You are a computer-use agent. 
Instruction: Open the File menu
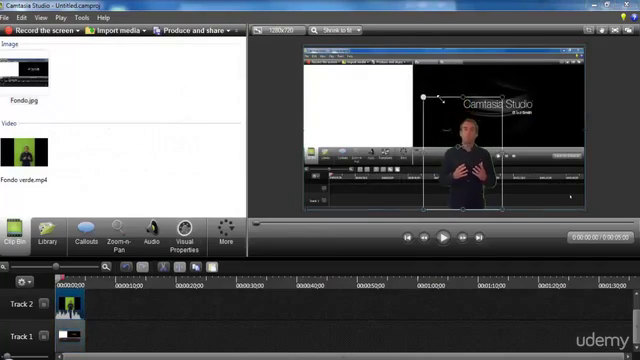(x=4, y=18)
